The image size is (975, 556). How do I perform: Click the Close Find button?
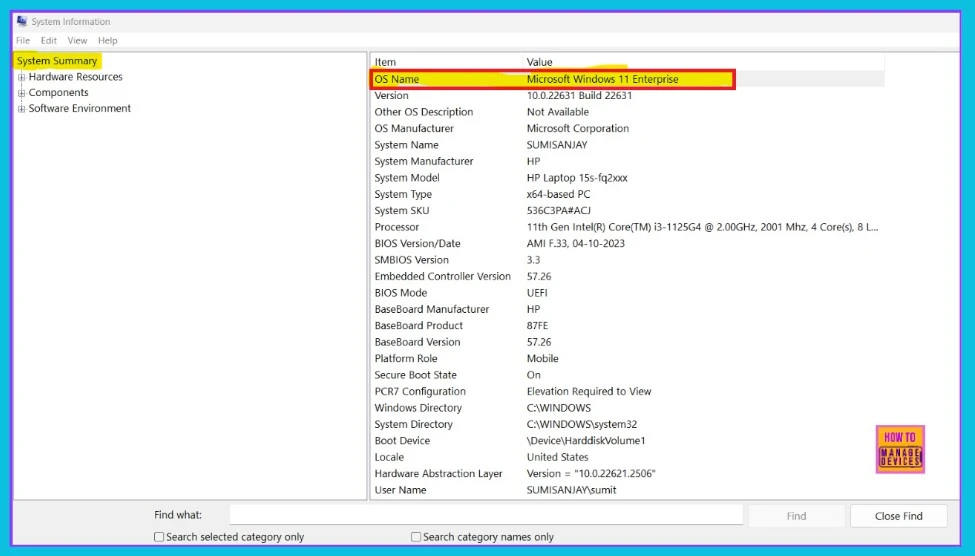pyautogui.click(x=899, y=516)
